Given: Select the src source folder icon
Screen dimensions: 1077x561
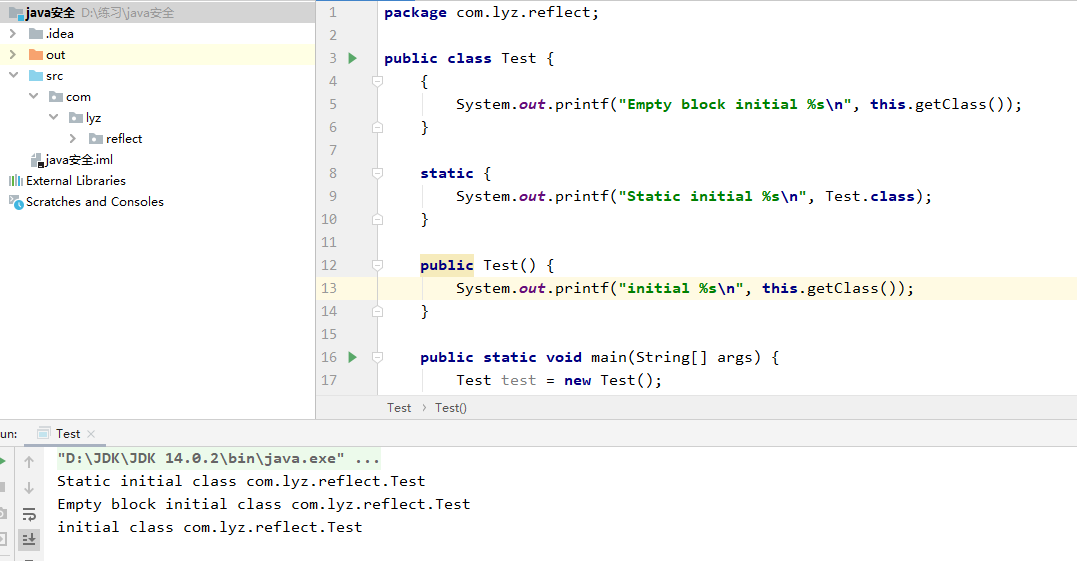Looking at the screenshot, I should [36, 76].
